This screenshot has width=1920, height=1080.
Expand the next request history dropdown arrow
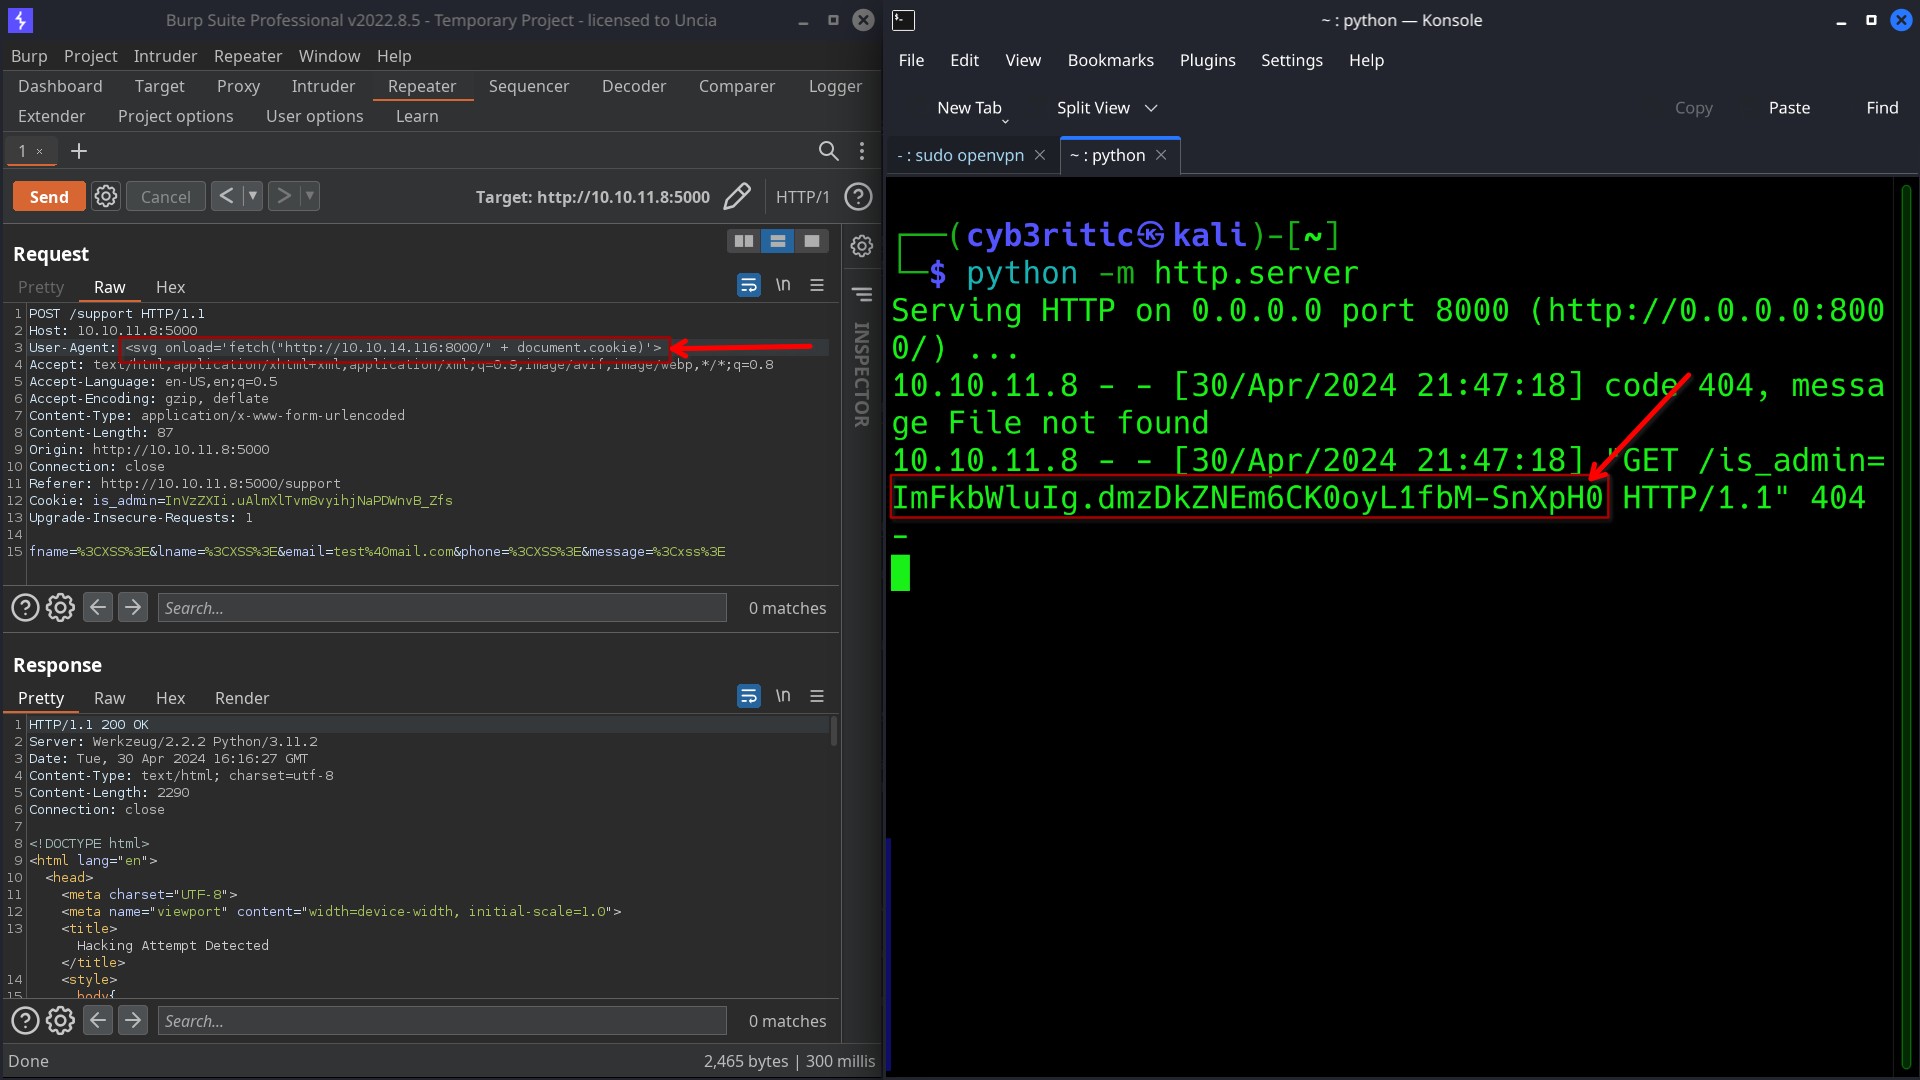(x=310, y=196)
